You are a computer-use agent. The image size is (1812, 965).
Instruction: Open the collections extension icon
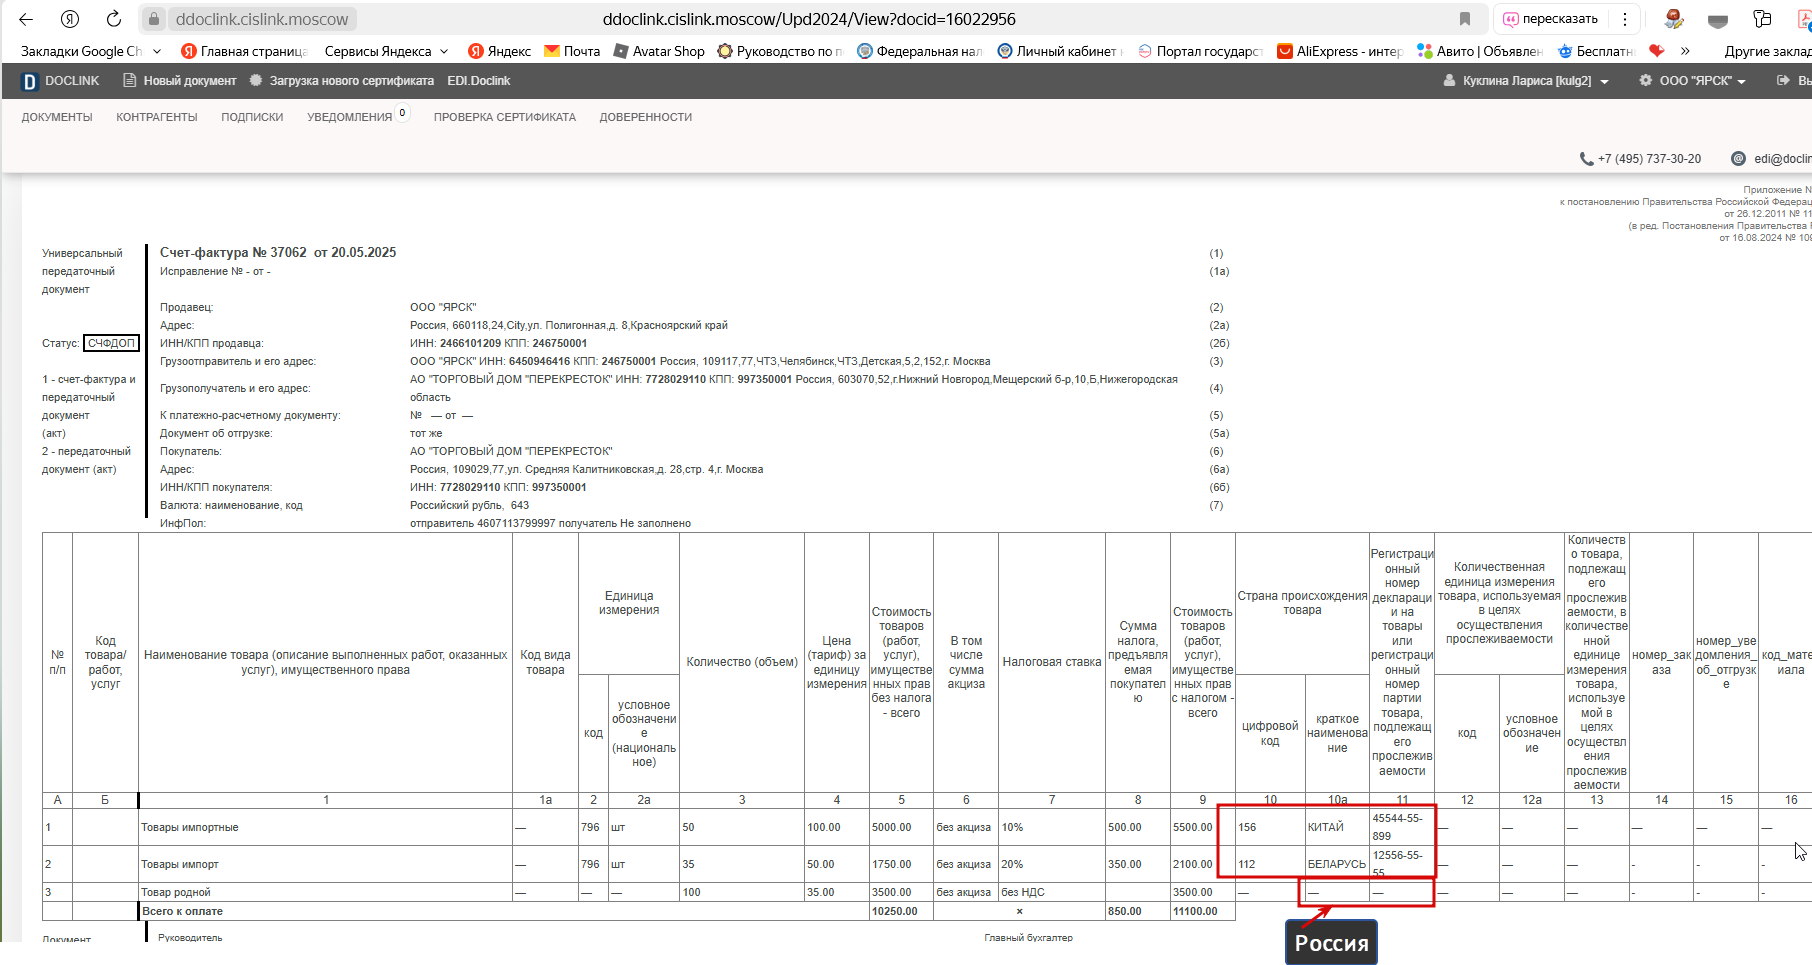(x=1763, y=19)
